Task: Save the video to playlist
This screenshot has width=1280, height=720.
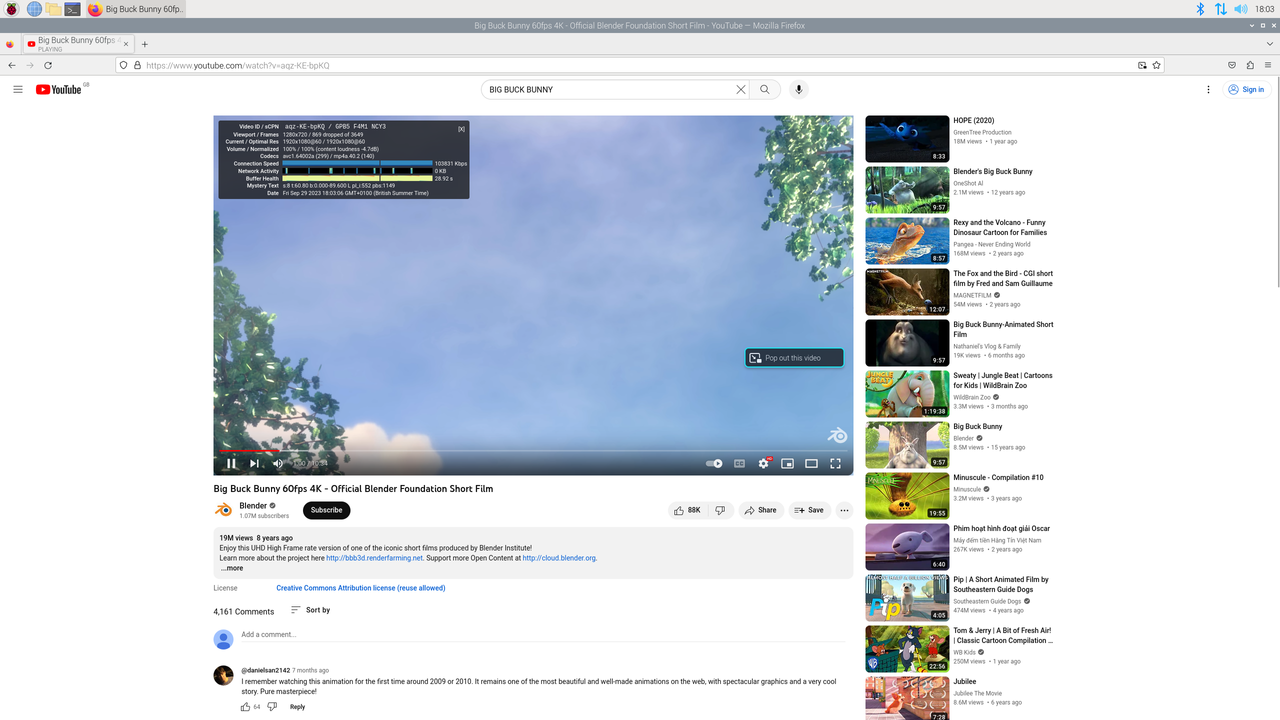Action: pos(809,510)
